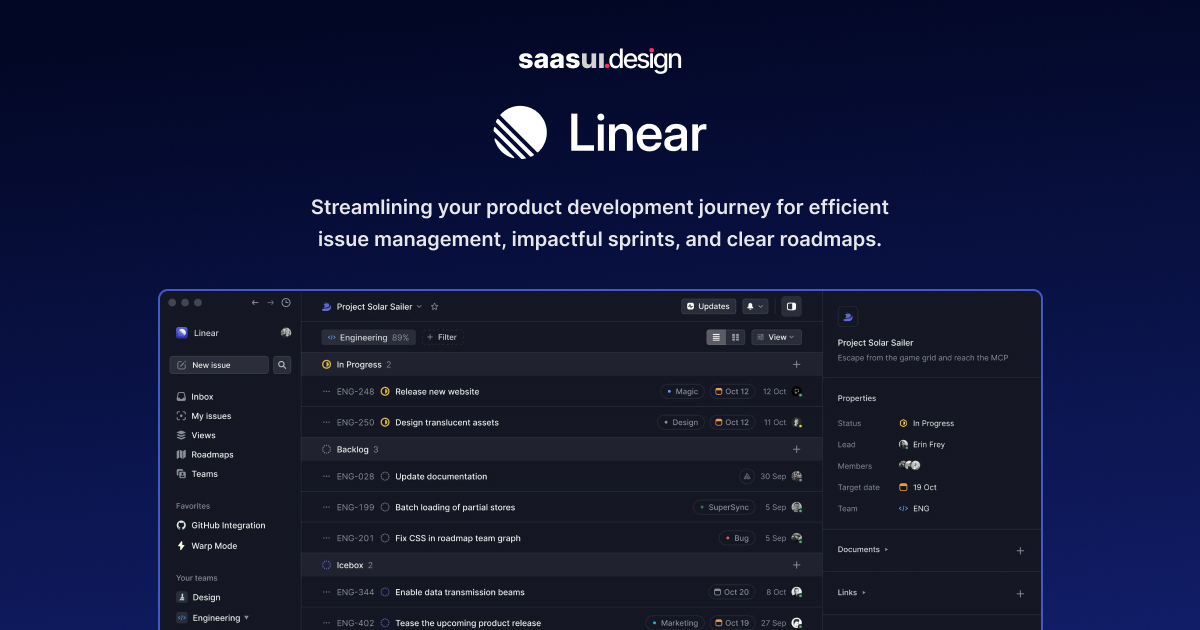Open the ENG-199 row options dots
Screen dimensions: 1200x630
point(326,507)
